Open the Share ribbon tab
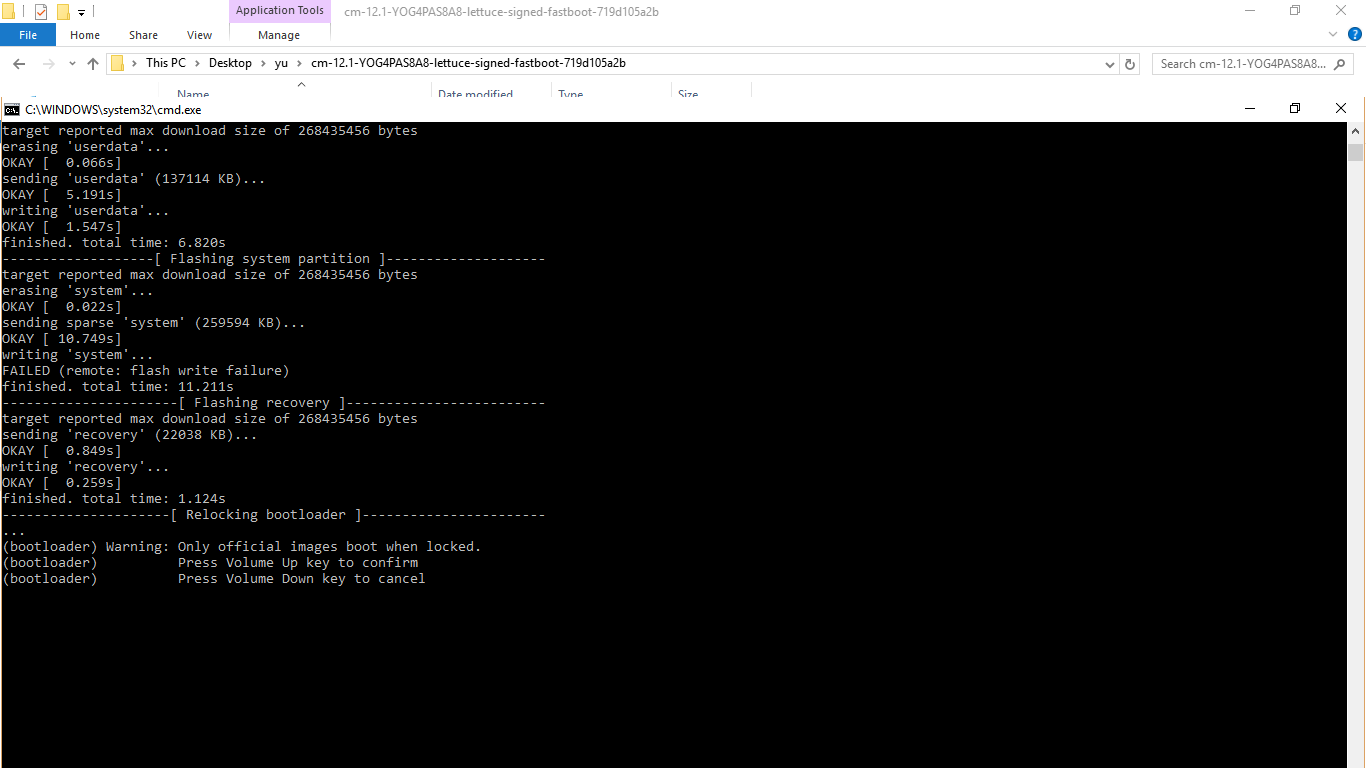Screen dimensions: 1366x768 143,35
